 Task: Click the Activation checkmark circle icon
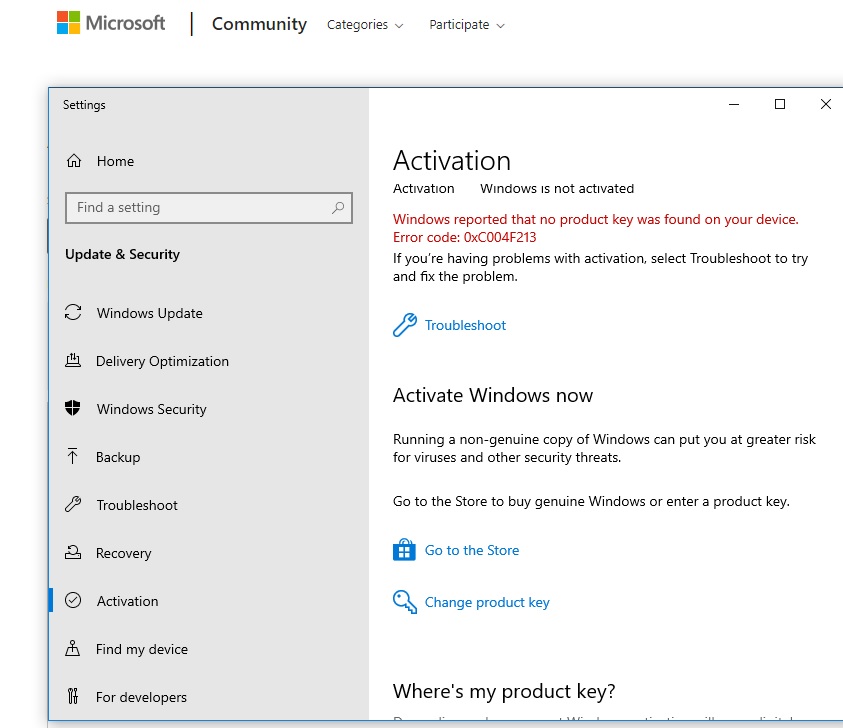(73, 600)
